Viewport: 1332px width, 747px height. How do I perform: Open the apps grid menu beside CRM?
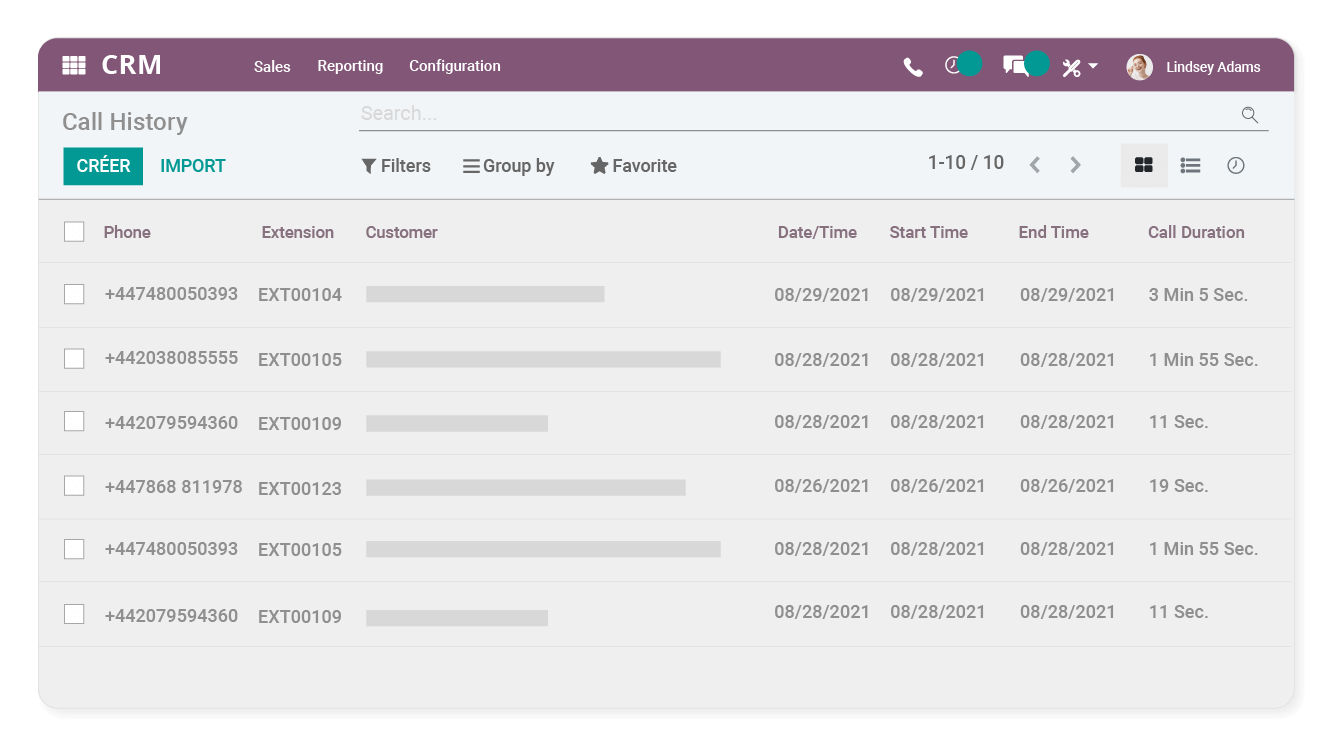pos(74,65)
